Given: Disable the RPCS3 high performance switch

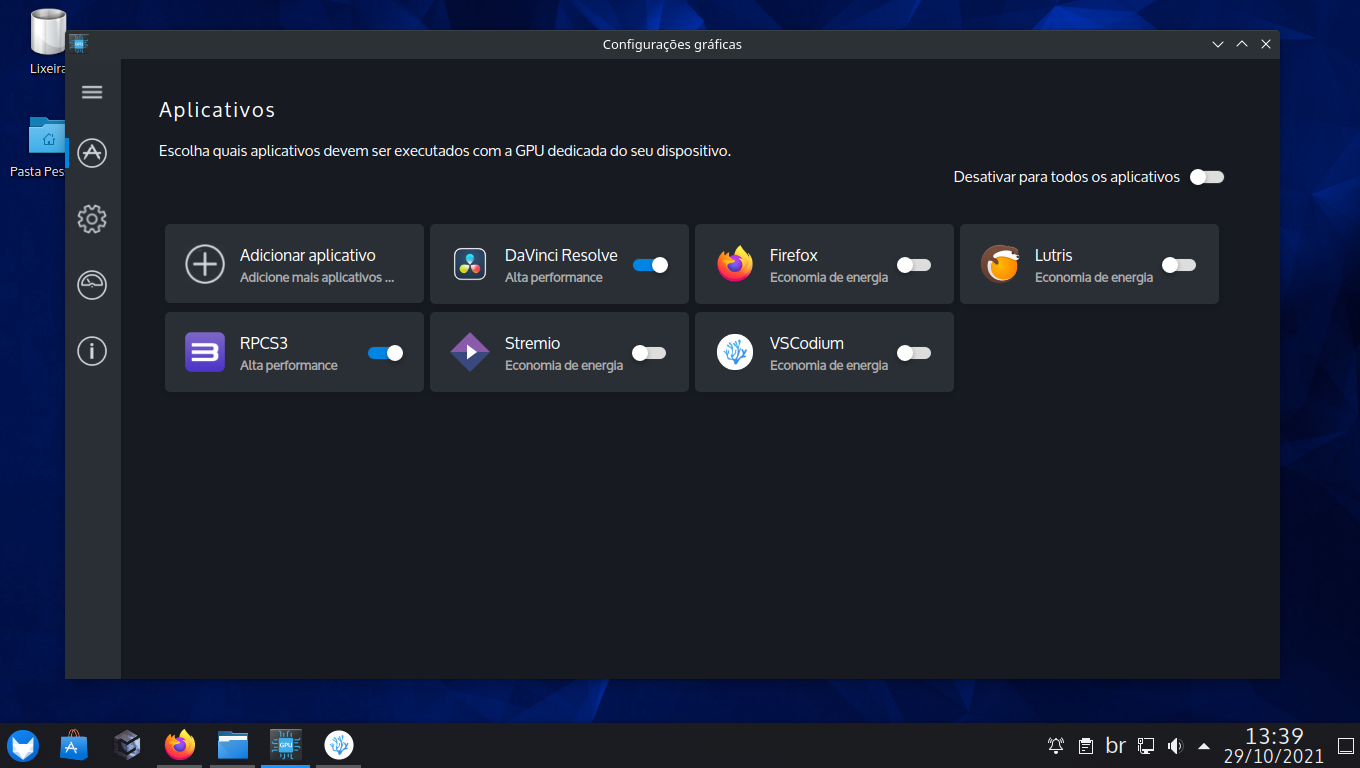Looking at the screenshot, I should pyautogui.click(x=385, y=353).
